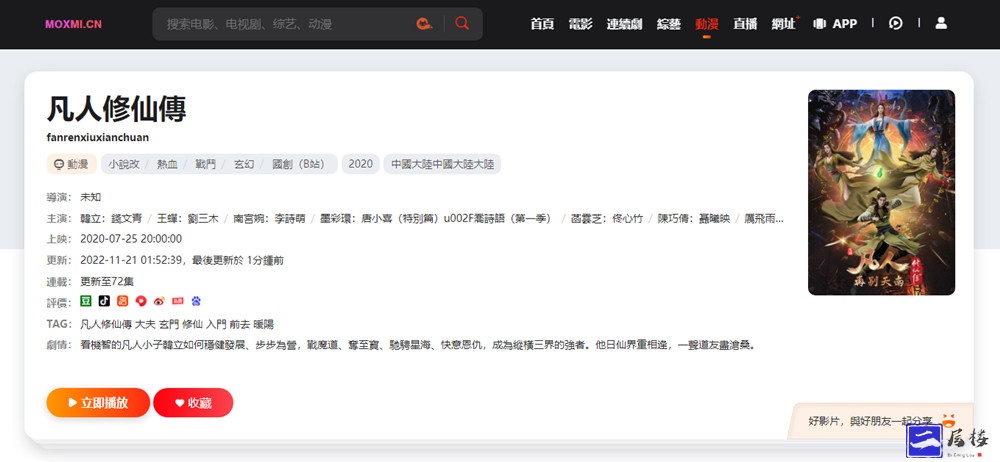Screen dimensions: 1000x462
Task: Click the MOXMI.CN site logo
Action: click(73, 24)
